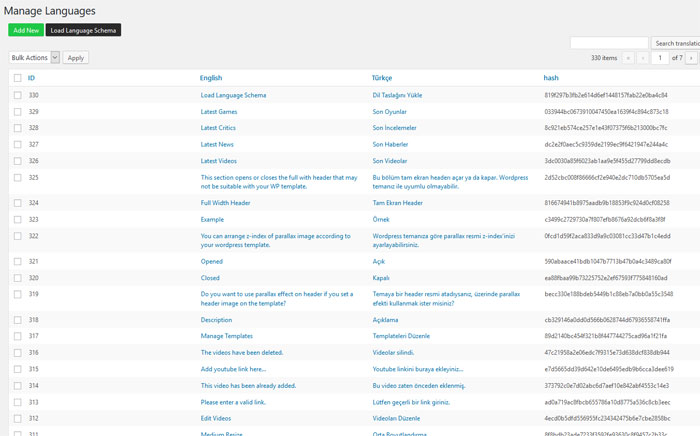Check the checkbox for row 319
700x436 pixels.
click(x=17, y=294)
